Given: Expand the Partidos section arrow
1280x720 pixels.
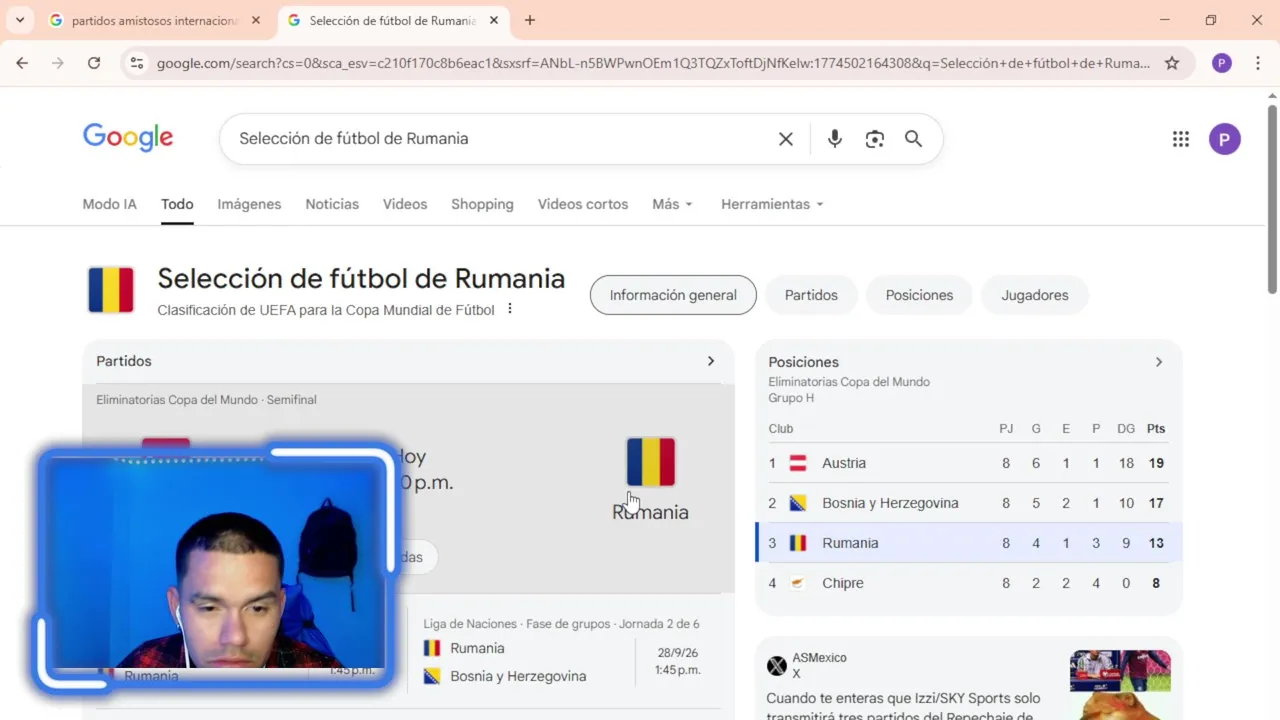Looking at the screenshot, I should (x=711, y=361).
